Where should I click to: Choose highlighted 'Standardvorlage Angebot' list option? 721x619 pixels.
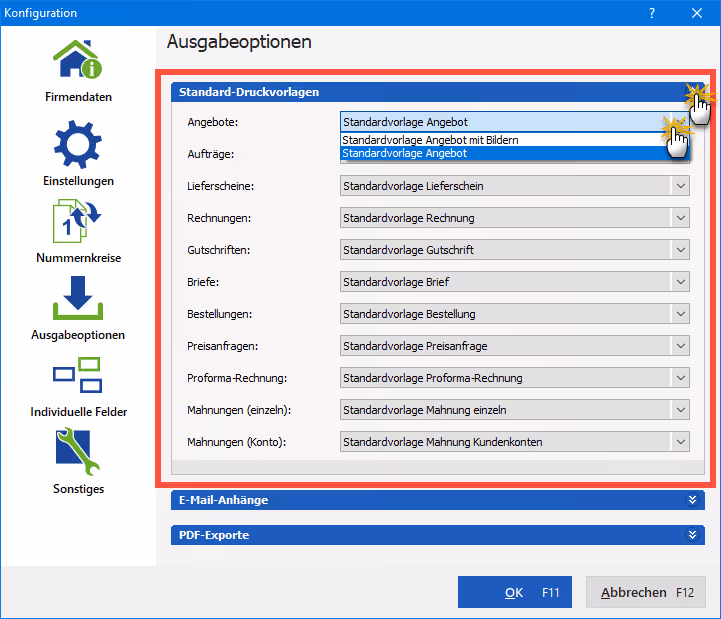click(x=515, y=153)
